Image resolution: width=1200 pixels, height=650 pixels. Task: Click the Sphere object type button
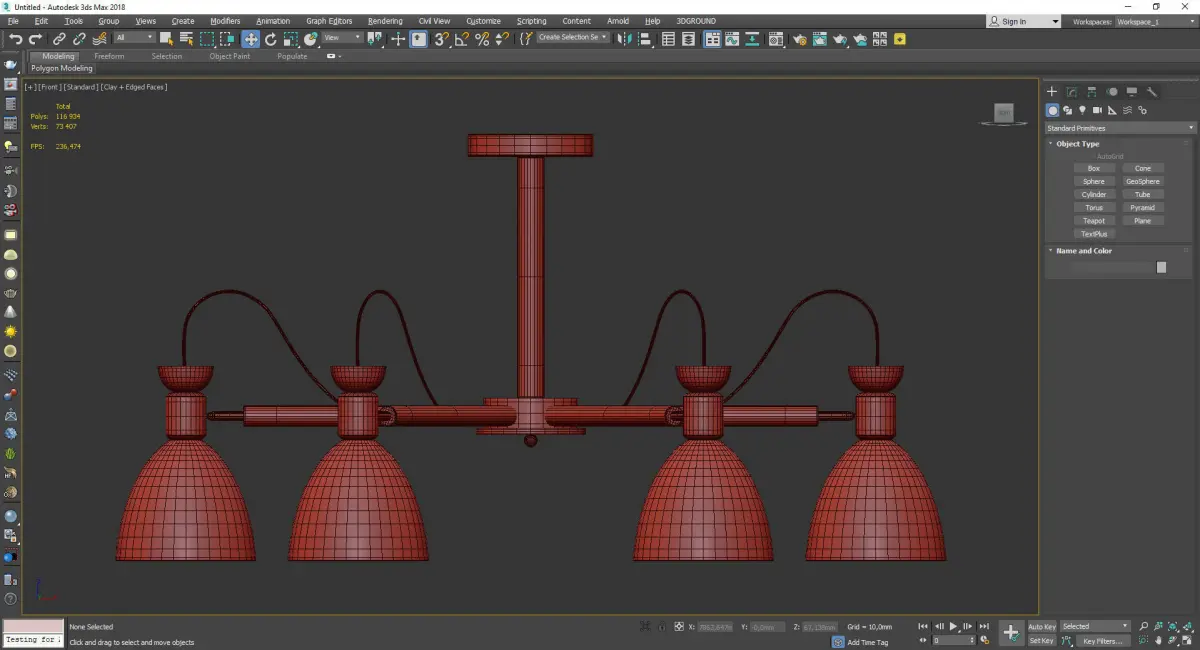coord(1094,182)
